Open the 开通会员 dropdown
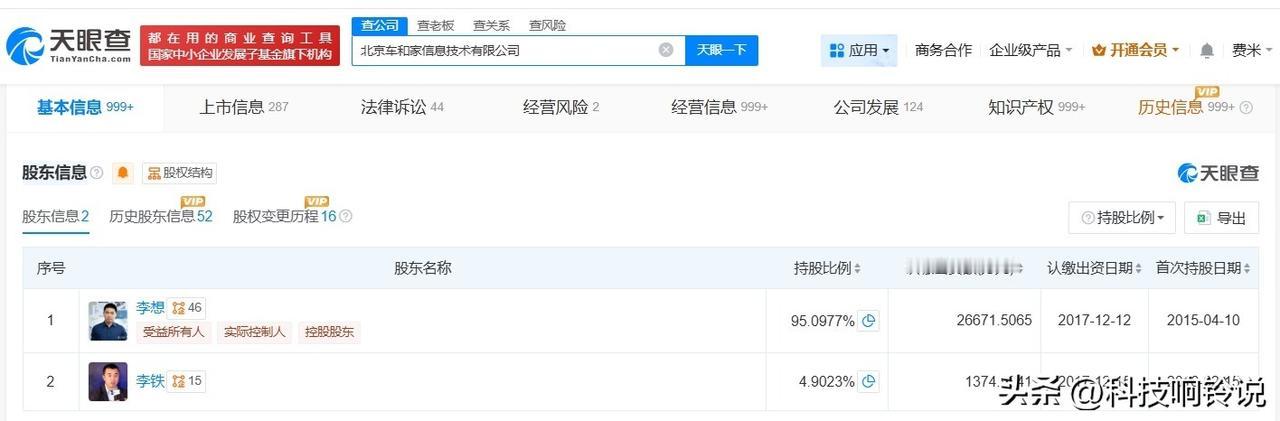Viewport: 1280px width, 421px height. [x=1135, y=50]
